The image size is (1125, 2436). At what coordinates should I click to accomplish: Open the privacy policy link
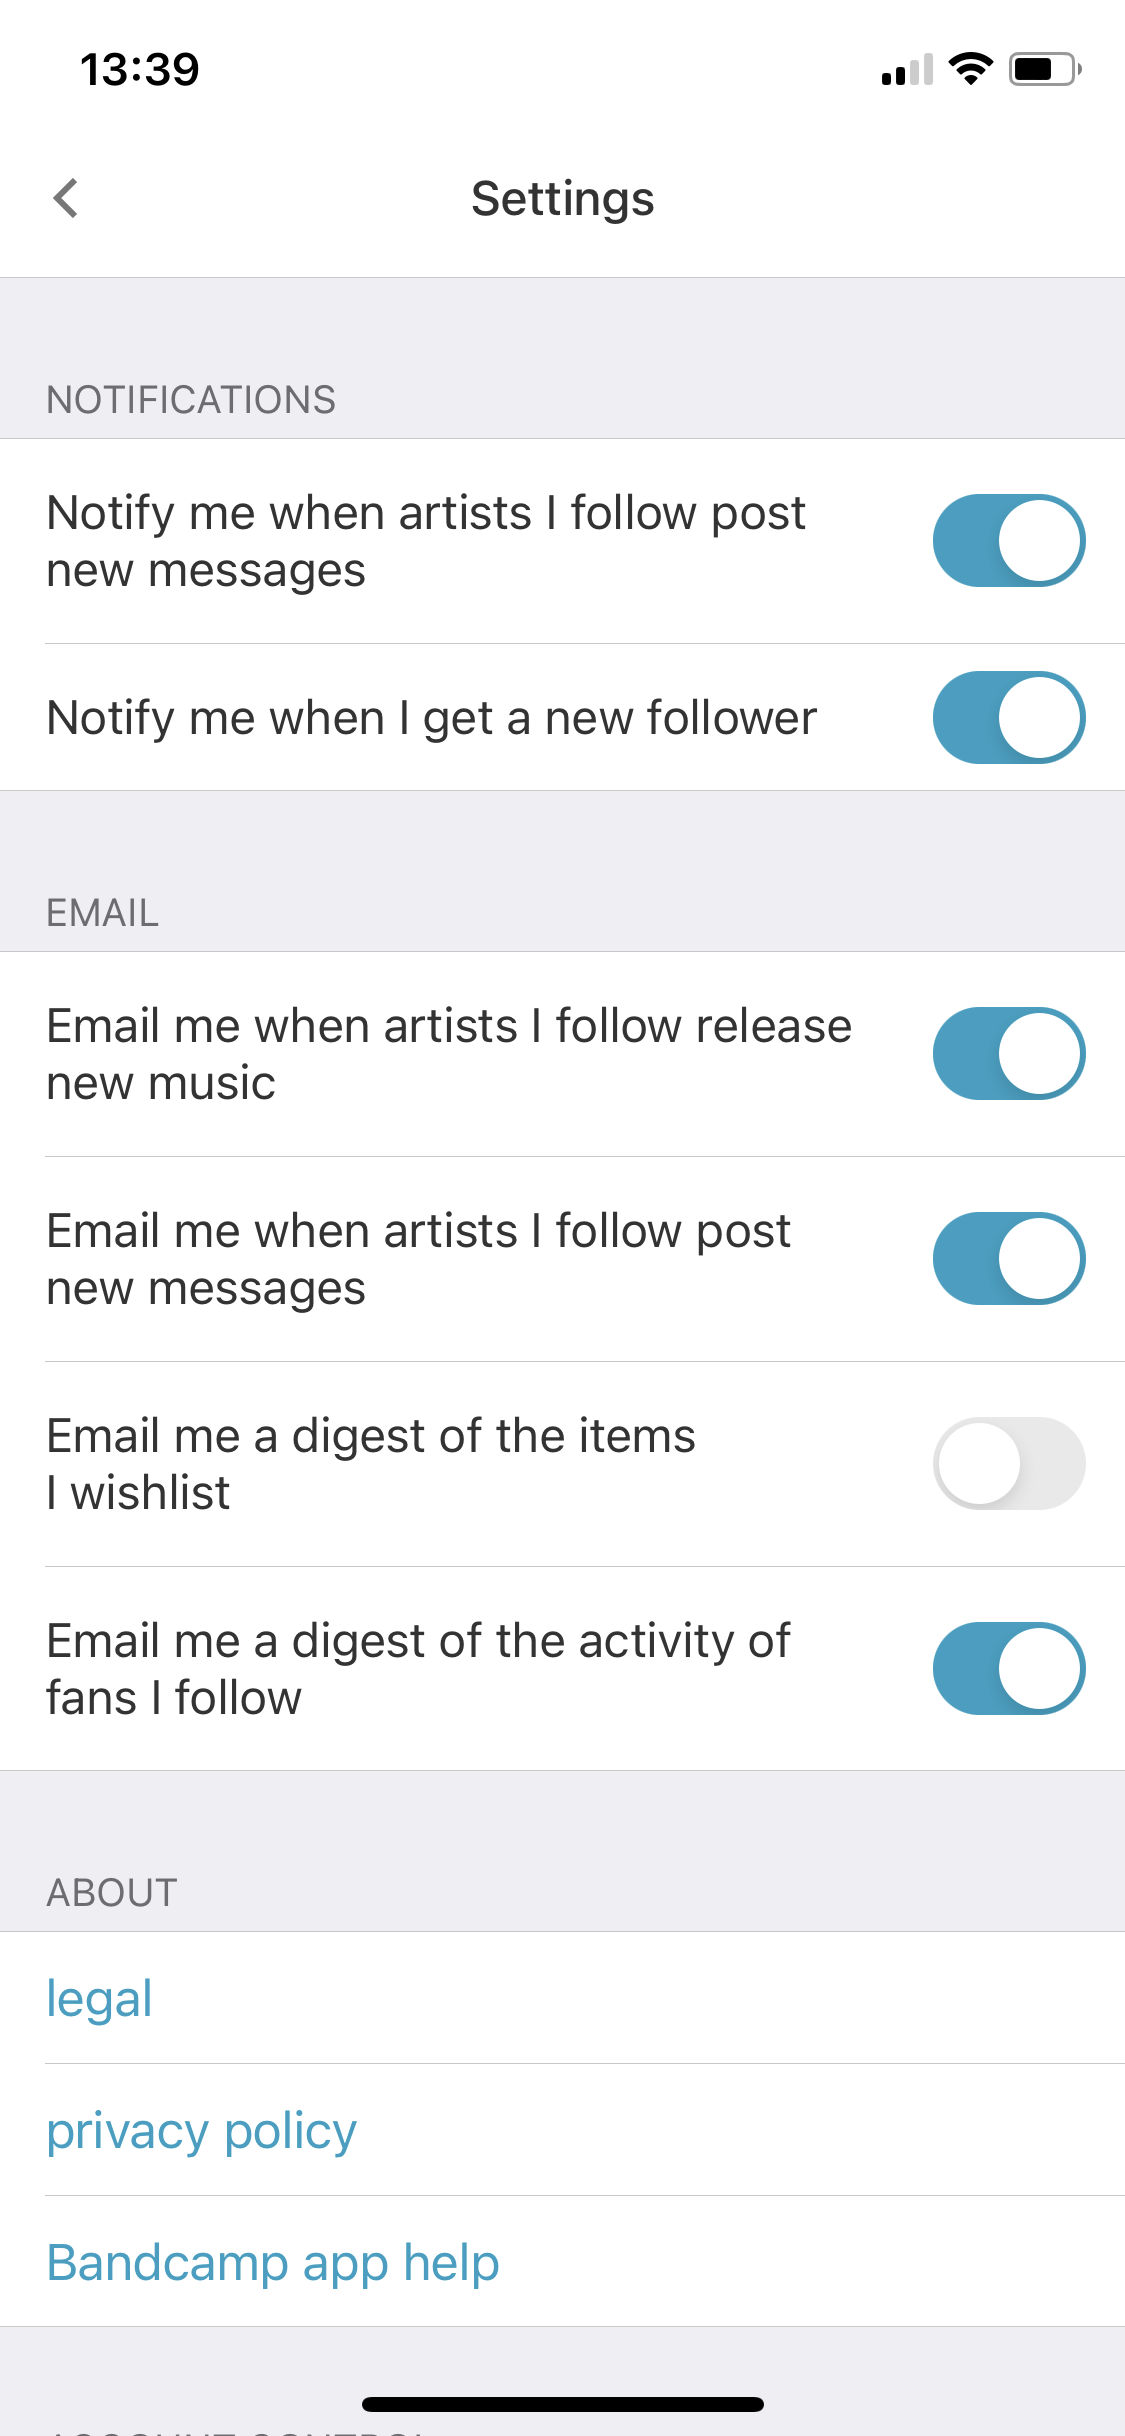point(202,2130)
